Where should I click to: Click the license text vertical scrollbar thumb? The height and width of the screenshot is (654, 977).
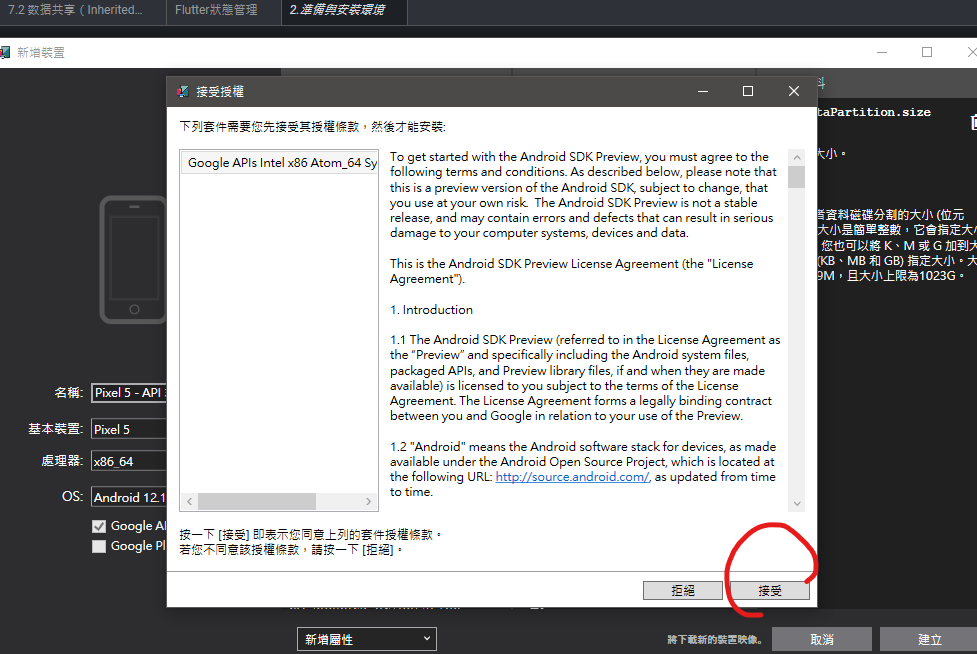point(796,177)
